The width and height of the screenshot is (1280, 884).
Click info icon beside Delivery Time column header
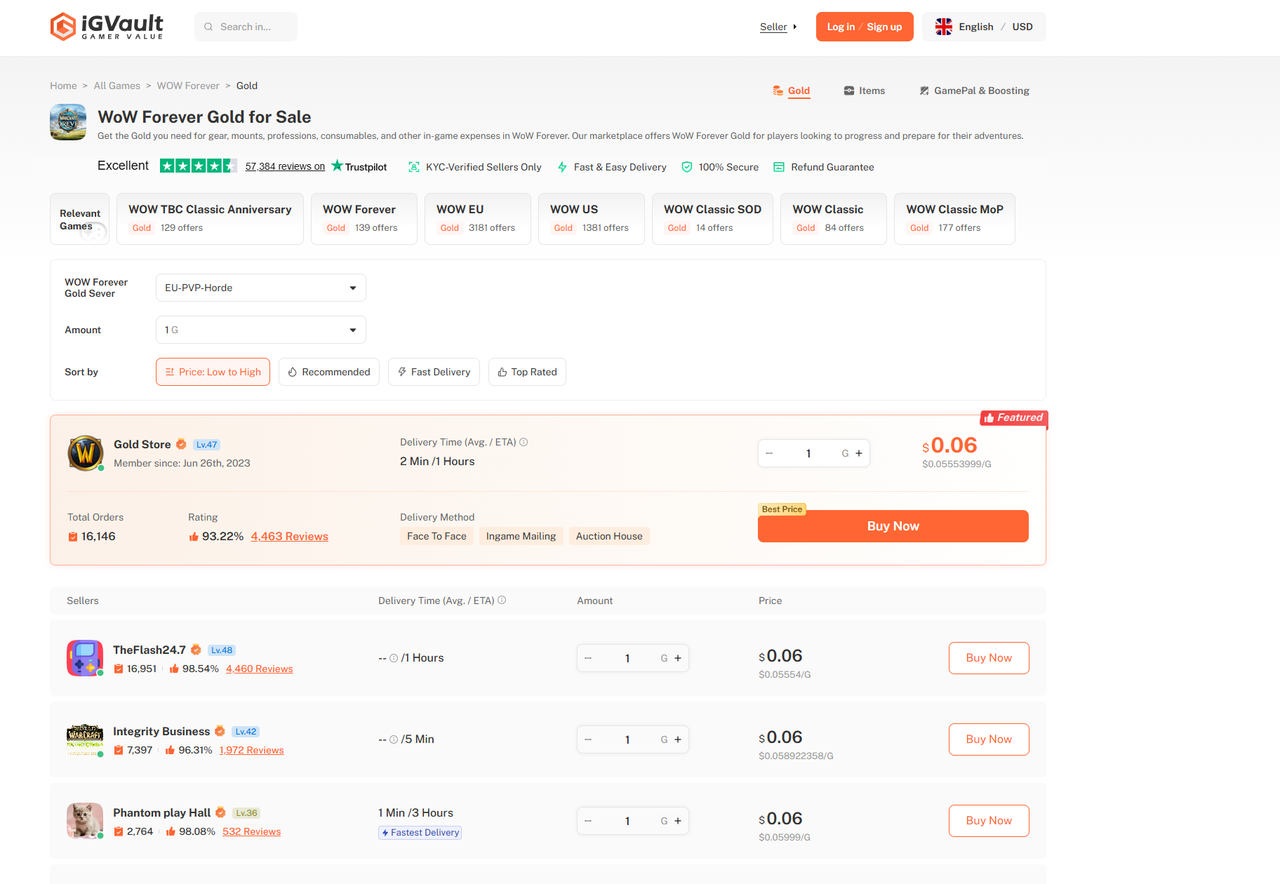coord(502,601)
